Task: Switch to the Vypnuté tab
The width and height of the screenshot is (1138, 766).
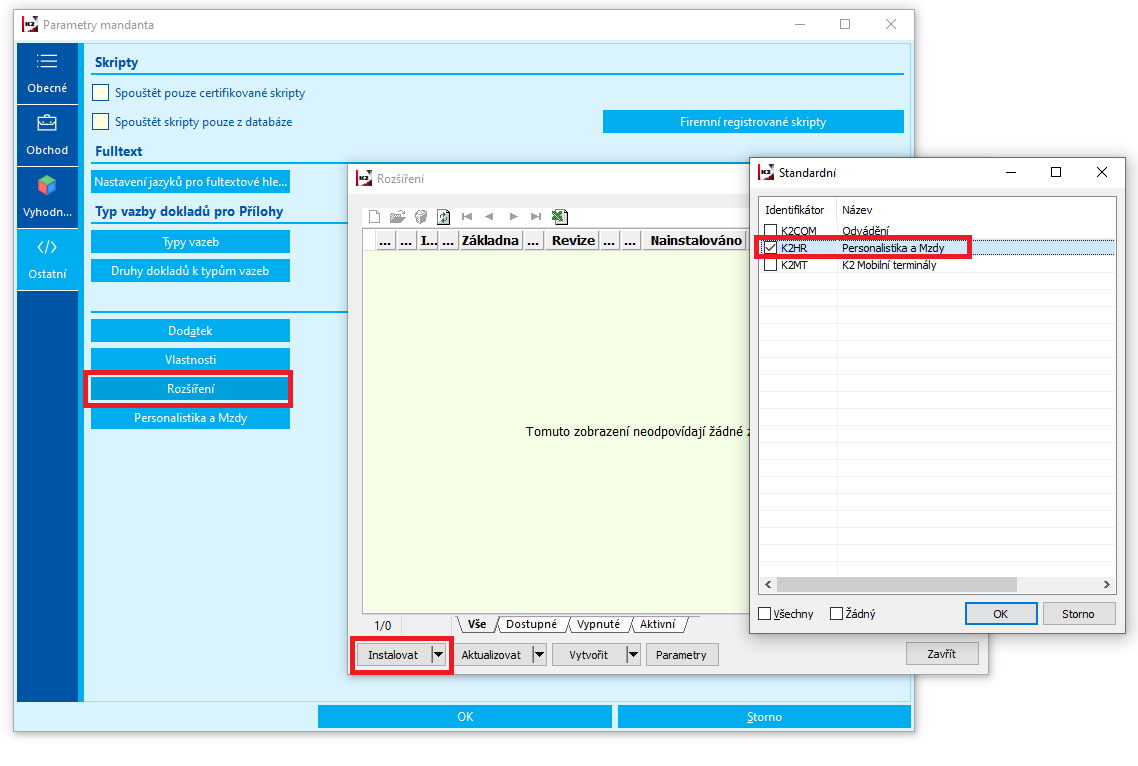Action: click(x=599, y=624)
